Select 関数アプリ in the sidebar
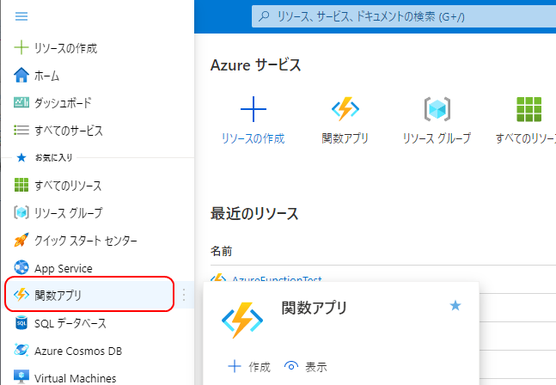Screen dimensions: 556x385 (89, 295)
